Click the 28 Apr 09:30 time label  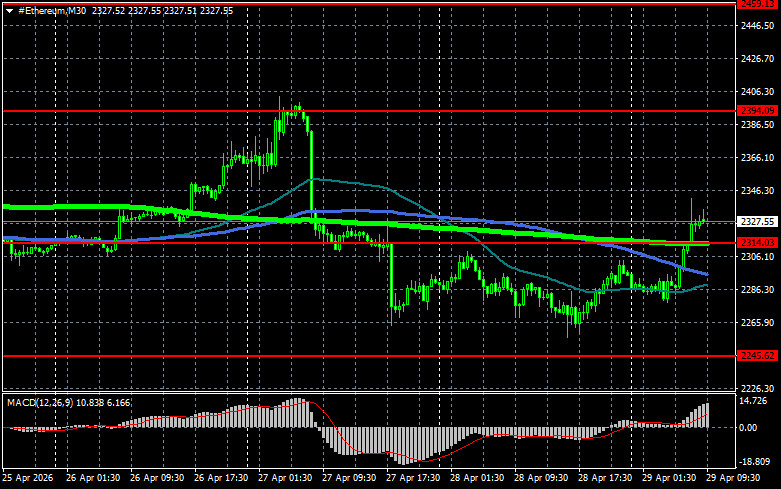coord(541,478)
